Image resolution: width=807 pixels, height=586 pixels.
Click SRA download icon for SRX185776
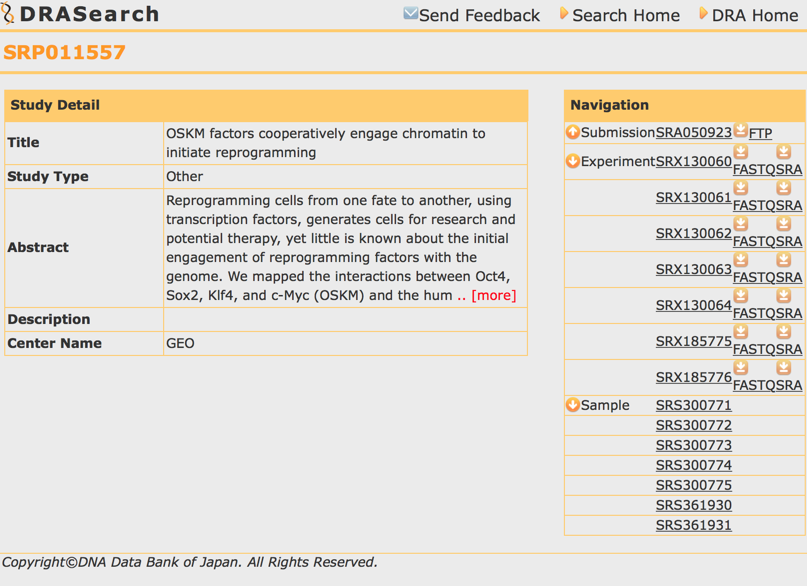click(x=783, y=368)
